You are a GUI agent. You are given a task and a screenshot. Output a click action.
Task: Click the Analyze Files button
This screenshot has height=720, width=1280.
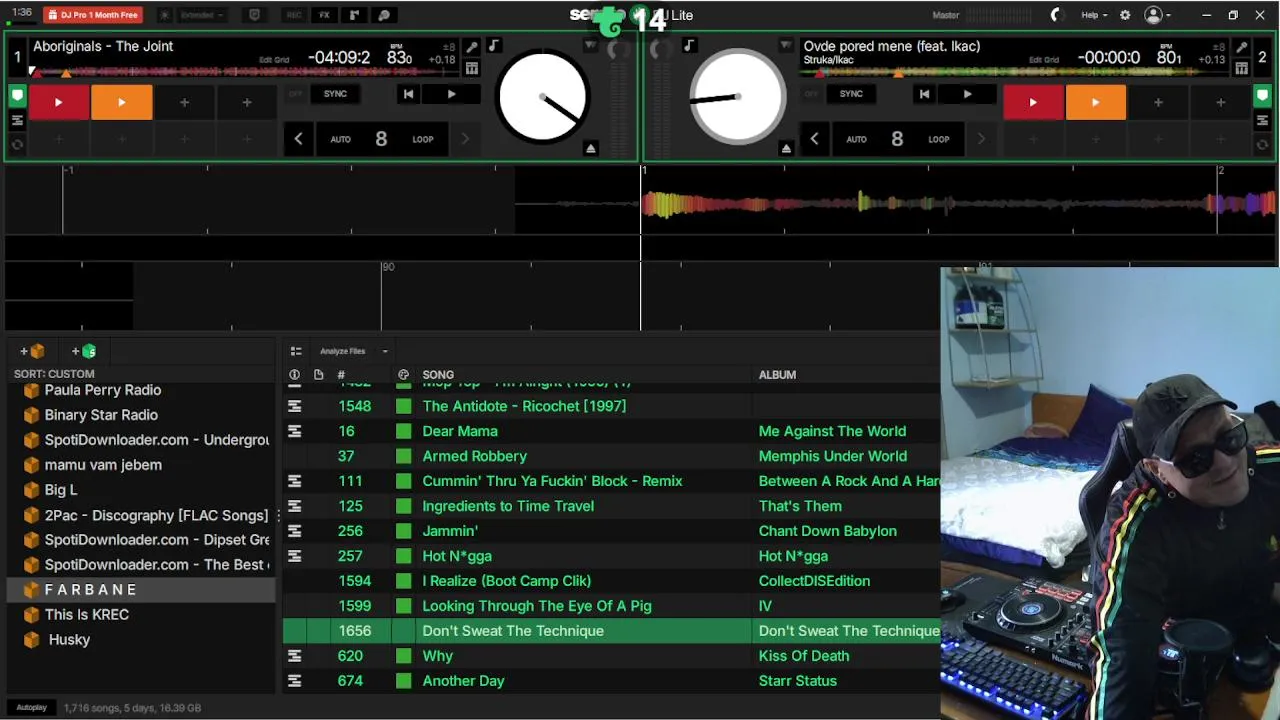pyautogui.click(x=342, y=351)
